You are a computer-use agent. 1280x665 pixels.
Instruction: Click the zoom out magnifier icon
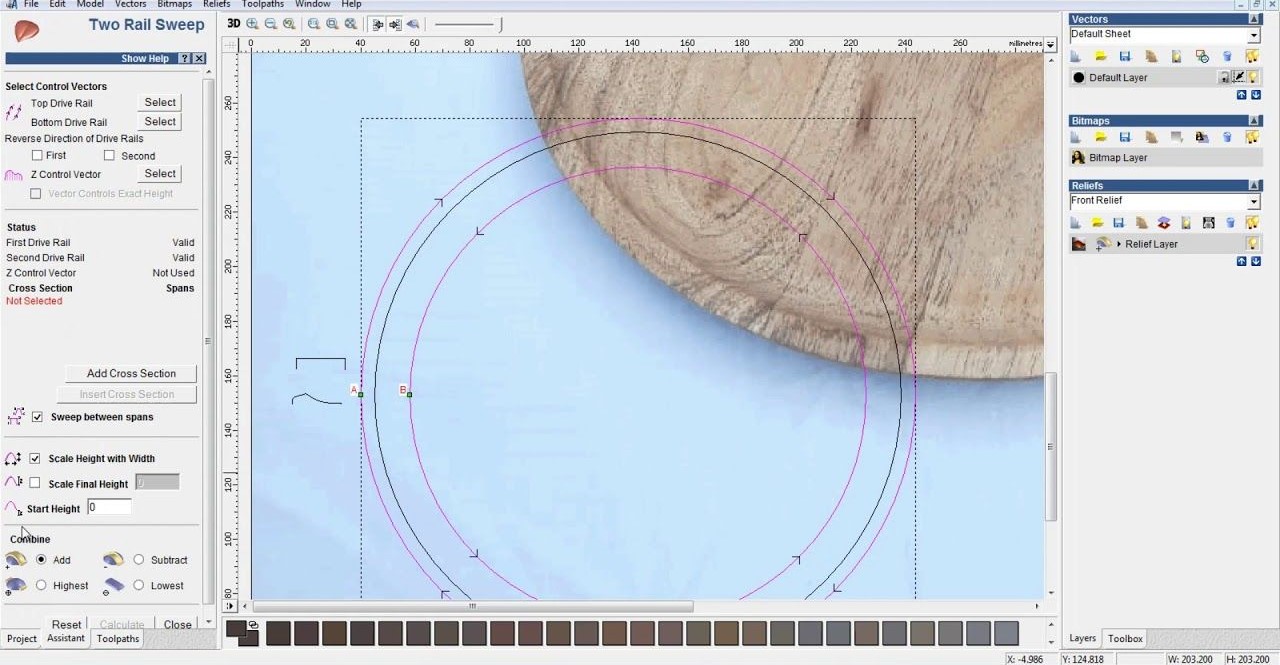point(270,24)
